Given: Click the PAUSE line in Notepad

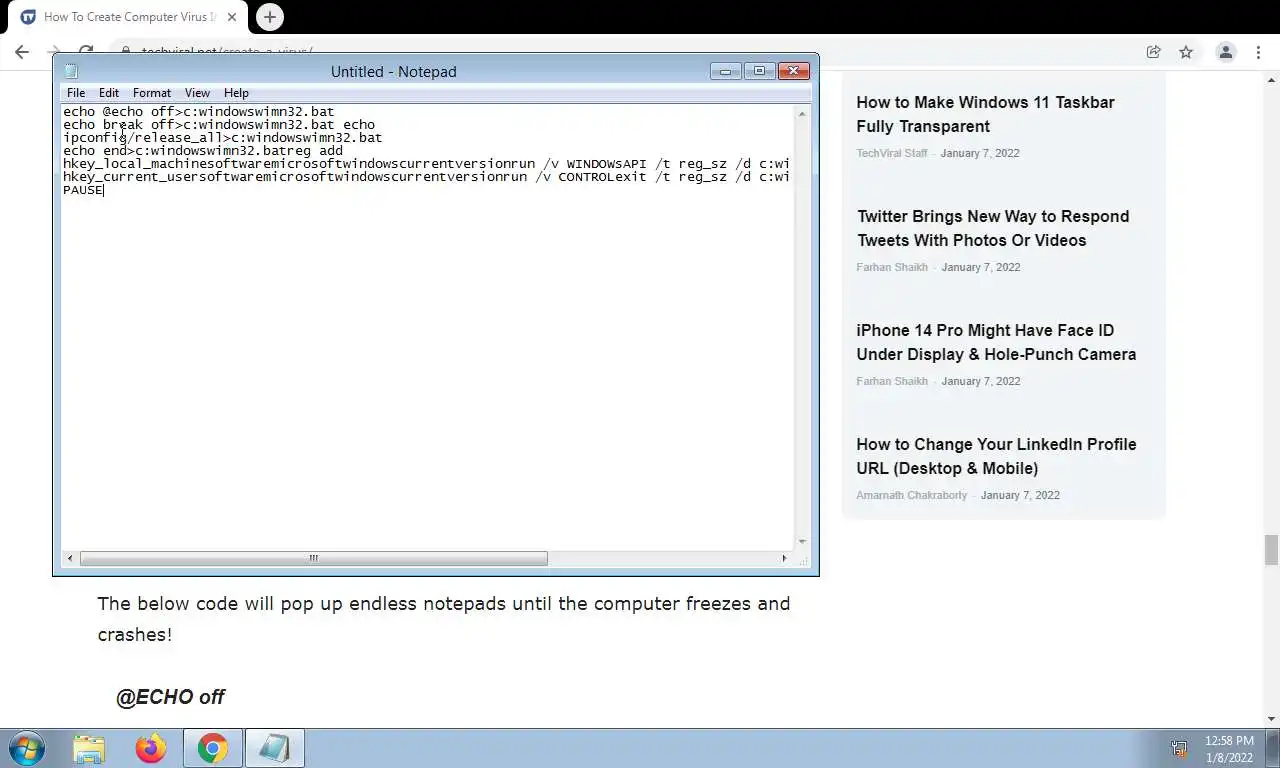Looking at the screenshot, I should pyautogui.click(x=83, y=190).
